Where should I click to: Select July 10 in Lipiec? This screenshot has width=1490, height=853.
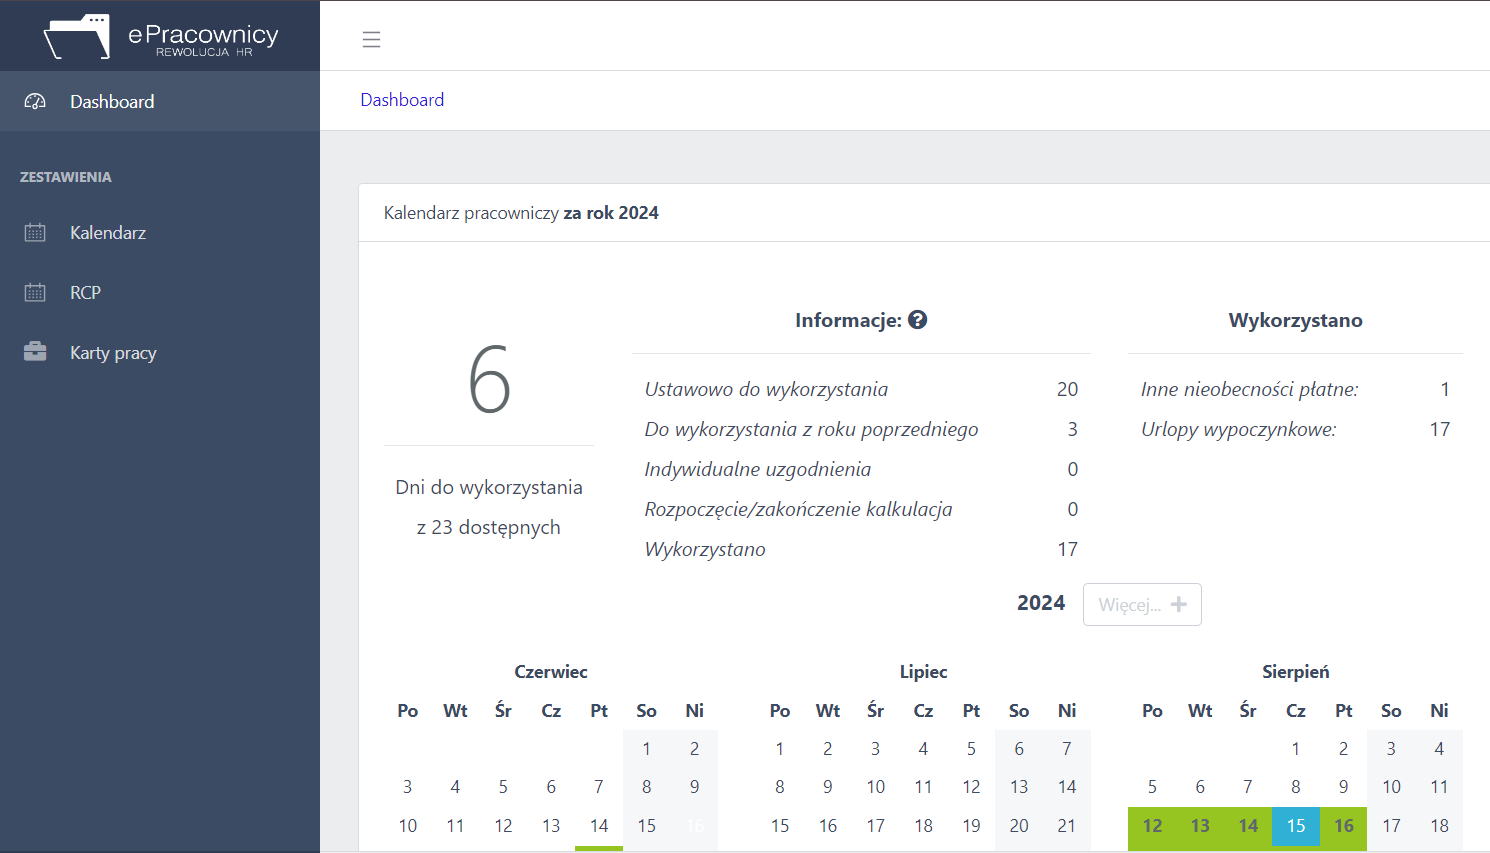pyautogui.click(x=875, y=787)
